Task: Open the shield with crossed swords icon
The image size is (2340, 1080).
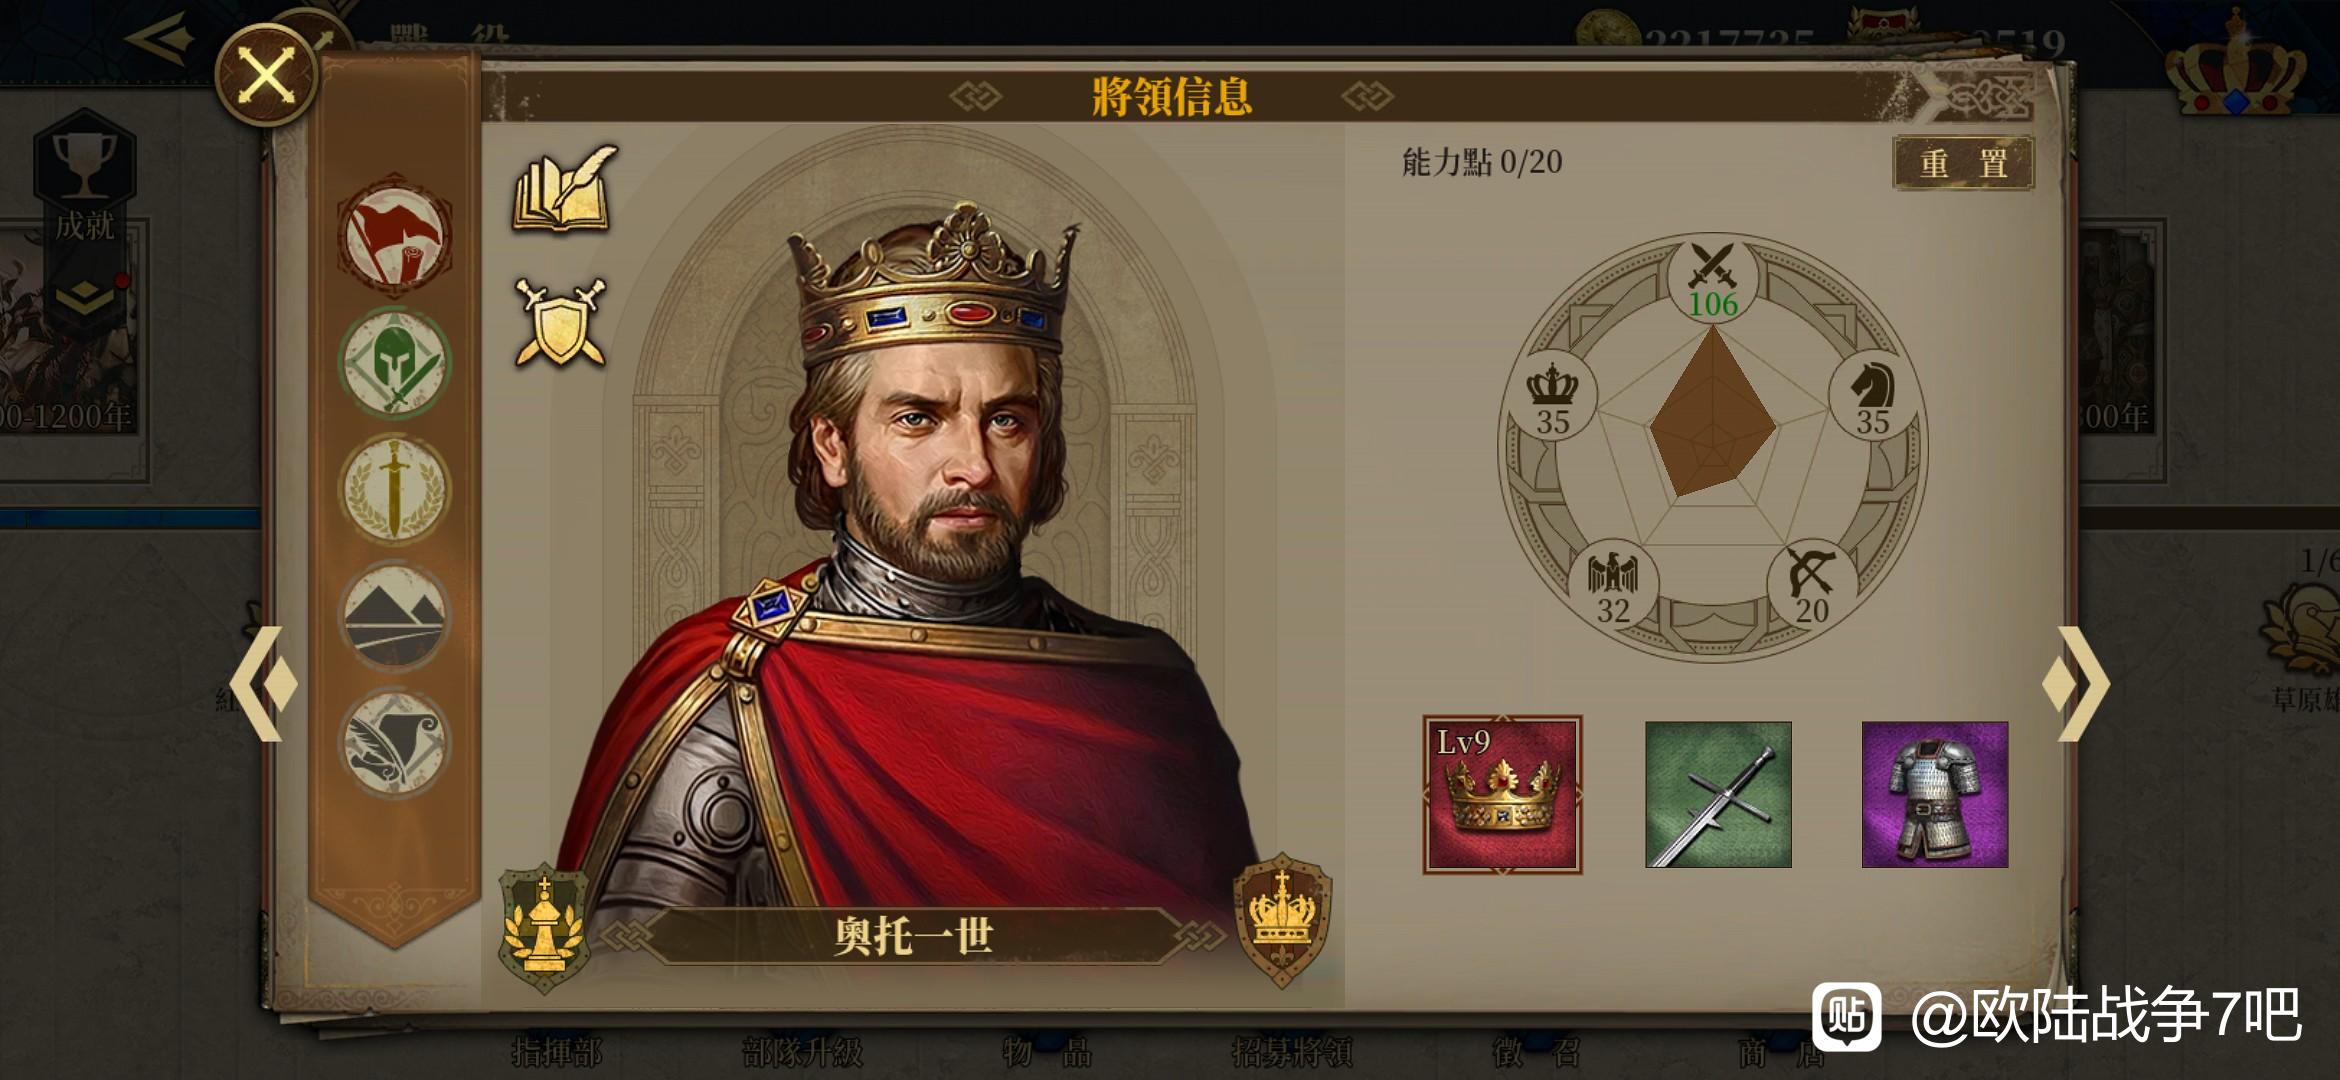Action: 561,322
